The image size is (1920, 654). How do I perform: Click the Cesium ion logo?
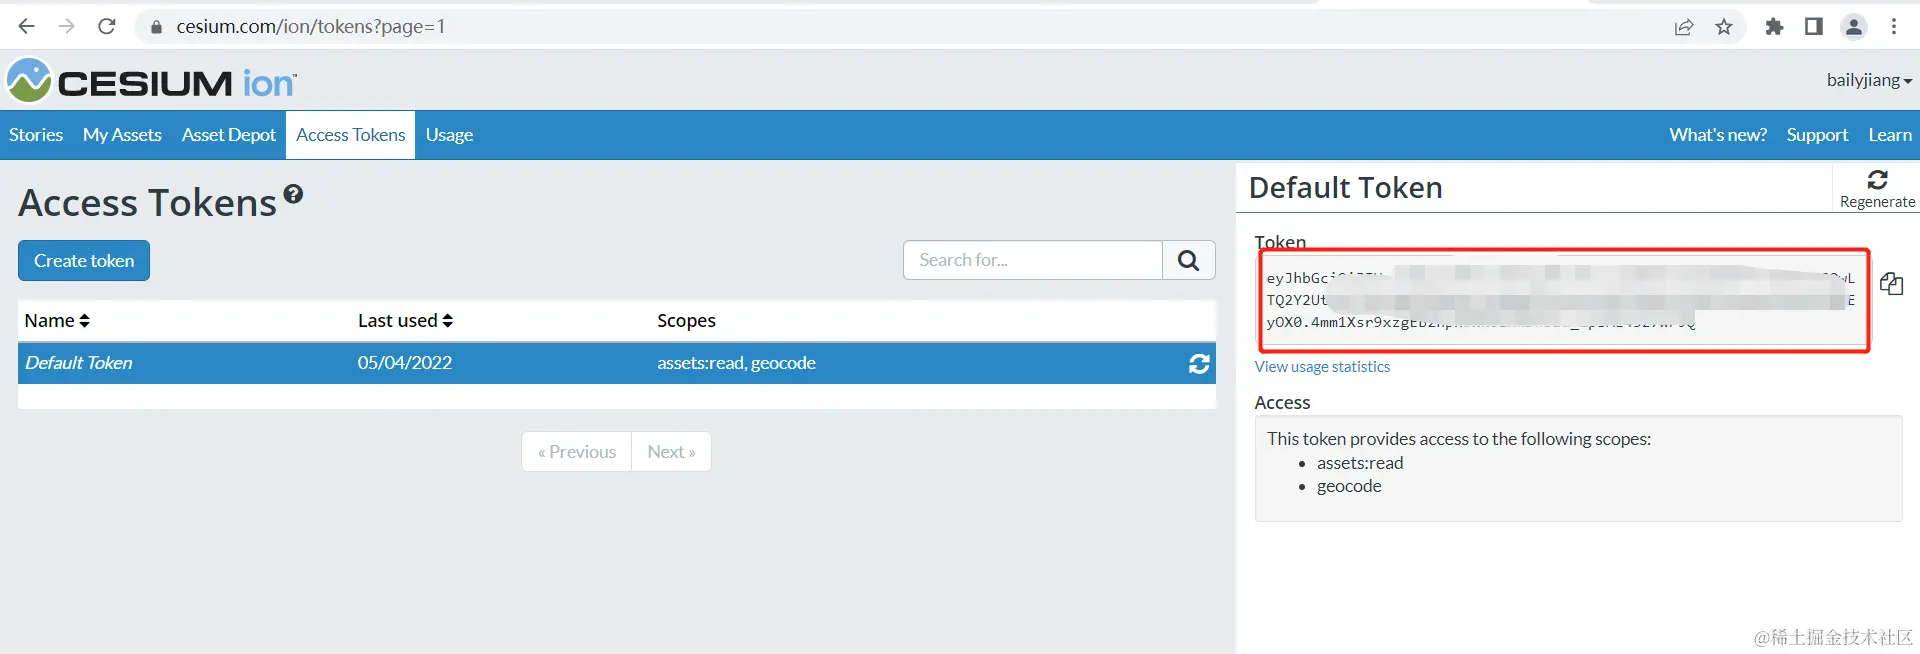(152, 81)
